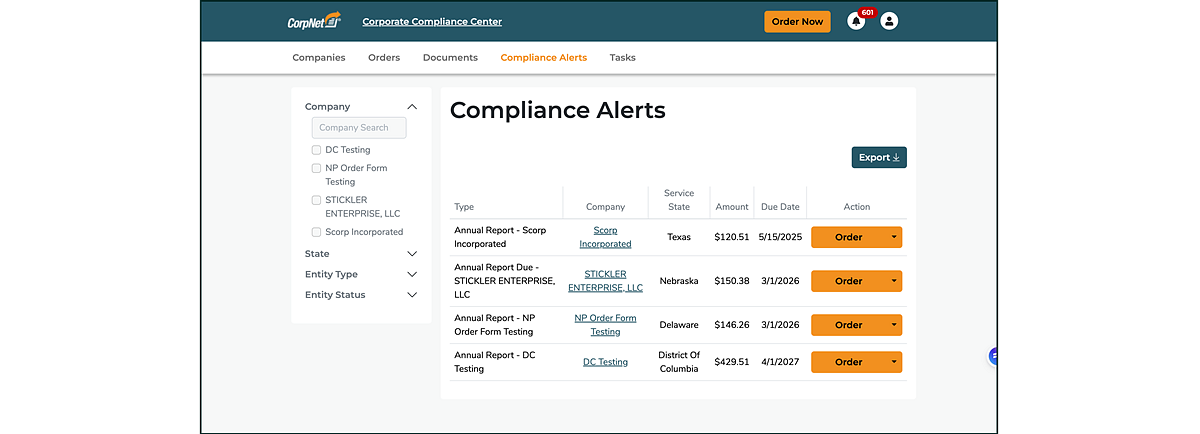This screenshot has height=434, width=1200.
Task: Focus the Company Search field
Action: (359, 128)
